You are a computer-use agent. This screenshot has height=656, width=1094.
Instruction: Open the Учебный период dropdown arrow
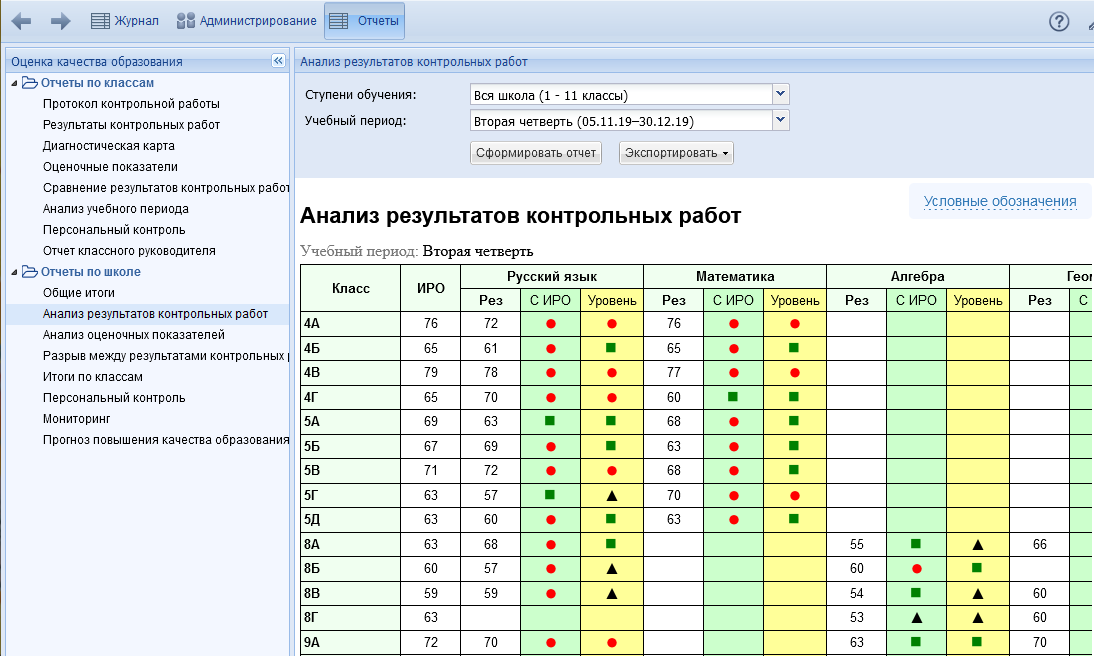(x=781, y=120)
